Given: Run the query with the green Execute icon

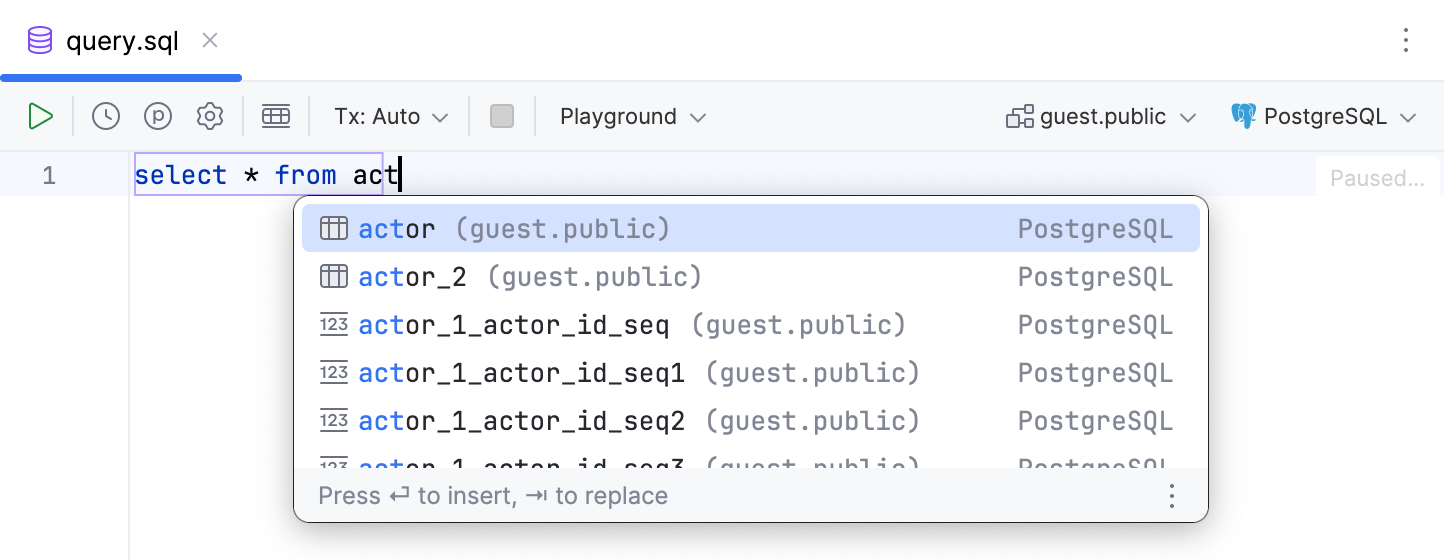Looking at the screenshot, I should click(40, 117).
